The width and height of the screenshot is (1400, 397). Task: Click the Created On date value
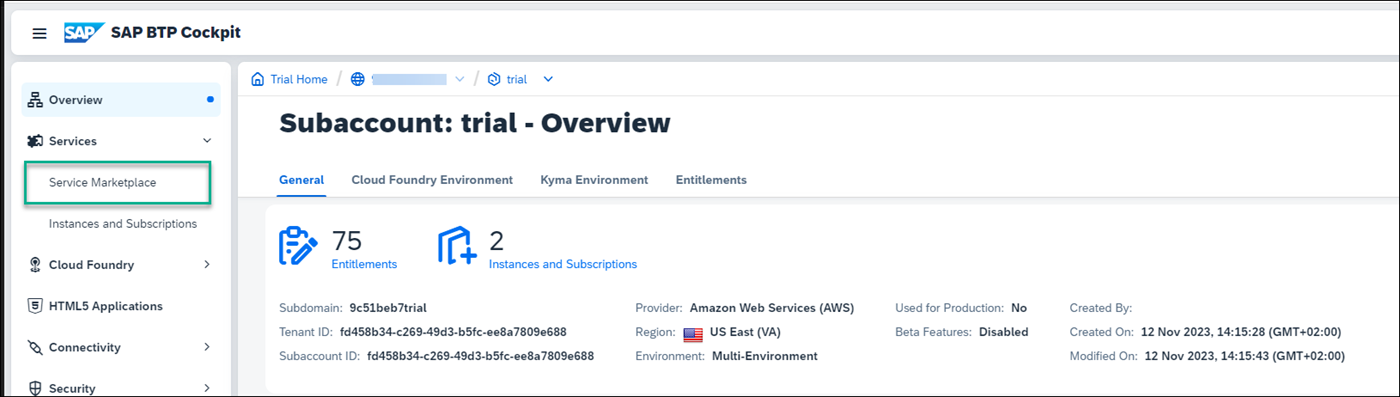pyautogui.click(x=1242, y=332)
